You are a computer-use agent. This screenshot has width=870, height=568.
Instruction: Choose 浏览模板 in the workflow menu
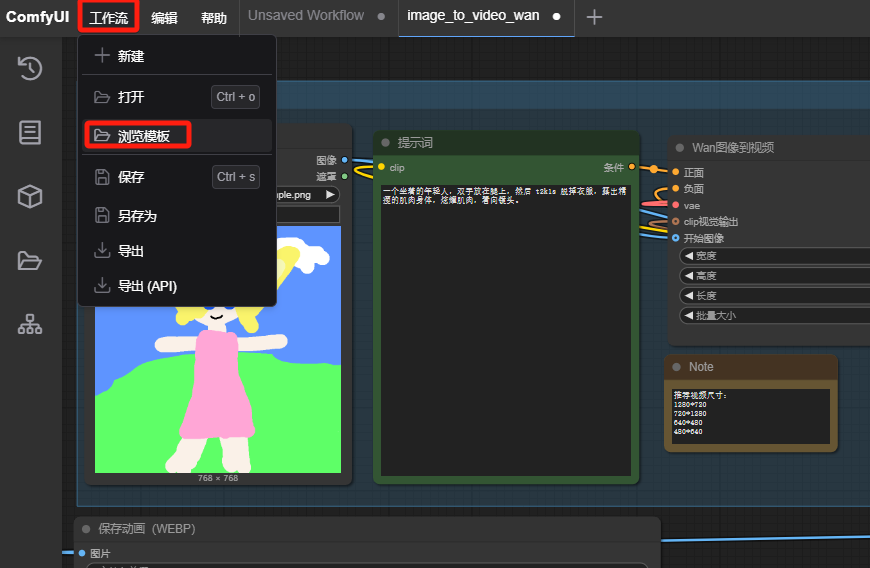(x=177, y=136)
